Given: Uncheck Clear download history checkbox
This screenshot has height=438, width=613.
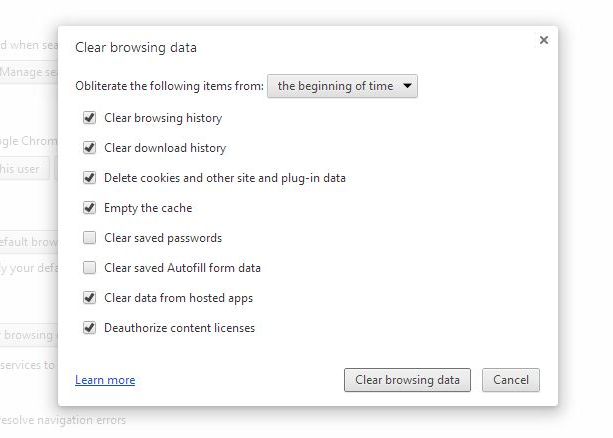Looking at the screenshot, I should click(x=90, y=148).
